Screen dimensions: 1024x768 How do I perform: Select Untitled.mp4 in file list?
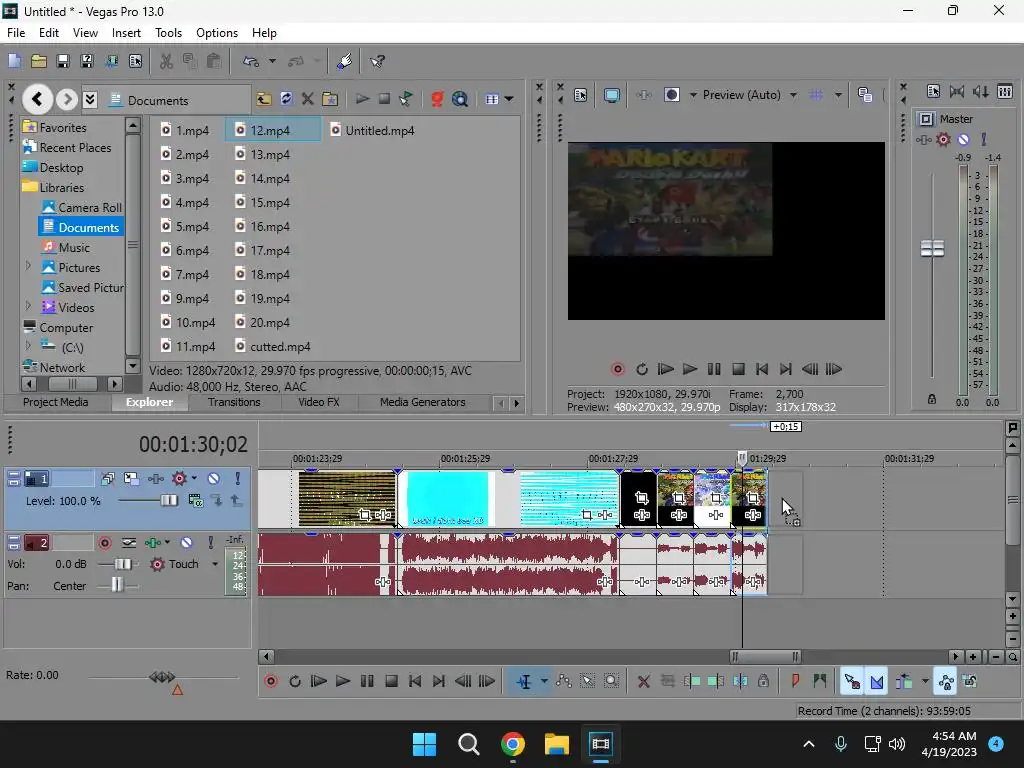pos(373,131)
